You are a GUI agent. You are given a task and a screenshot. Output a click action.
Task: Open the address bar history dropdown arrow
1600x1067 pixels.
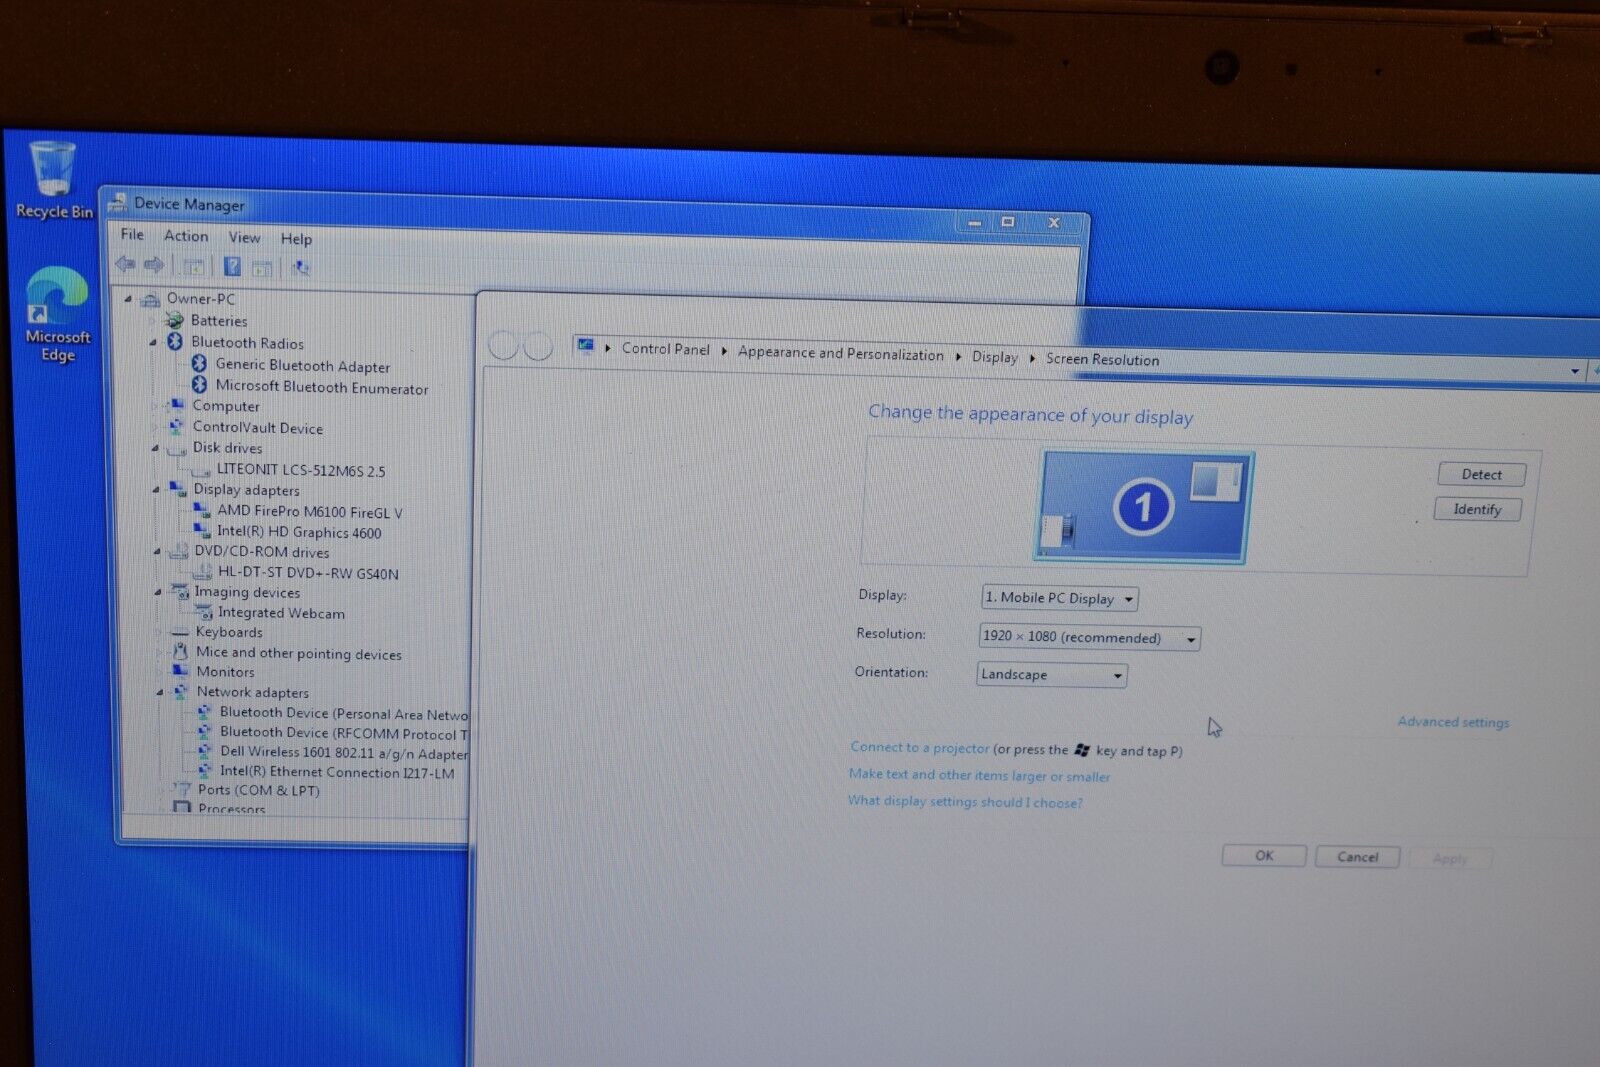[1575, 371]
